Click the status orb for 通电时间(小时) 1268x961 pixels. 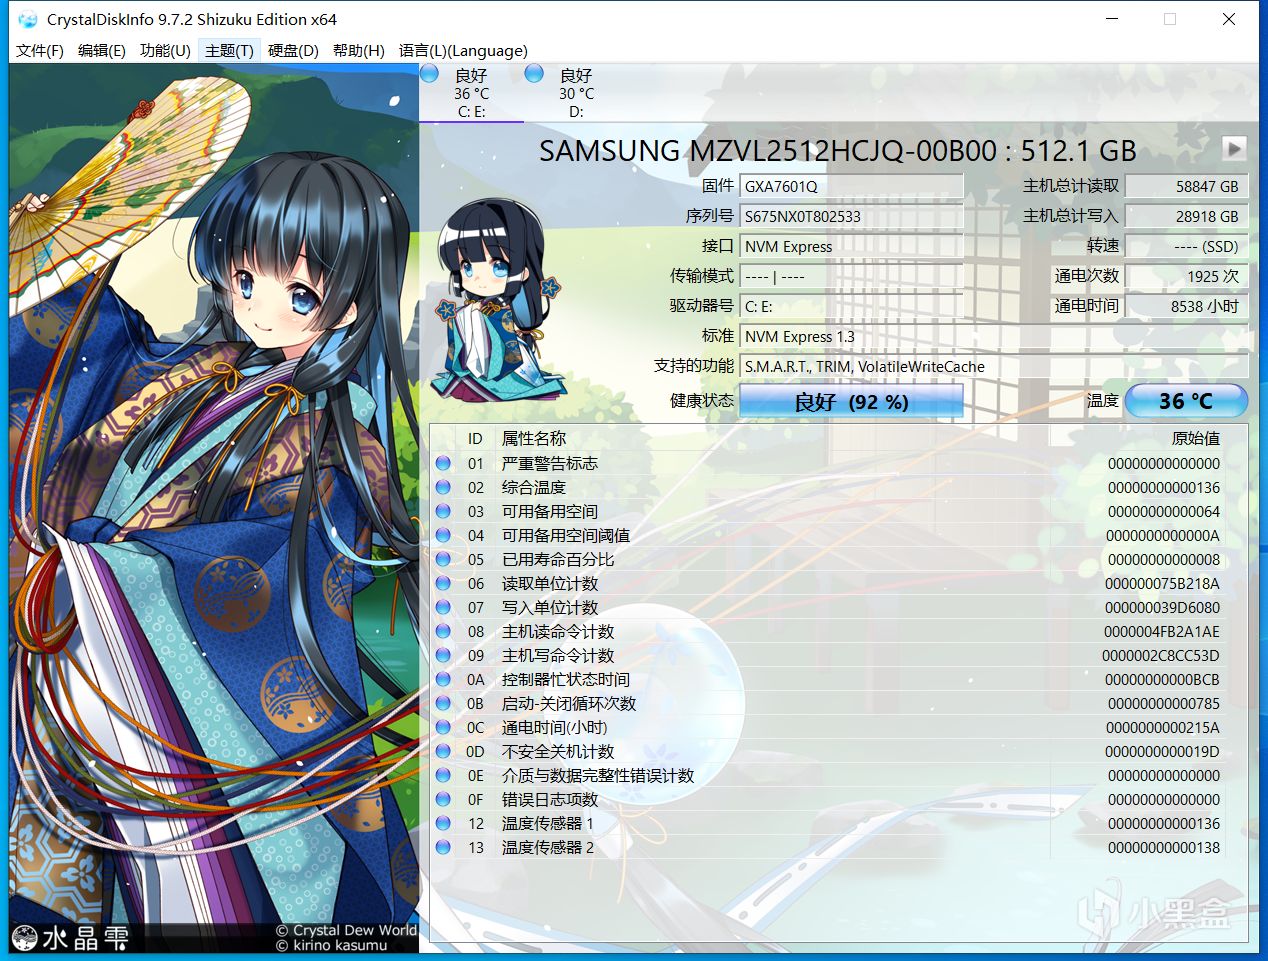[x=443, y=727]
